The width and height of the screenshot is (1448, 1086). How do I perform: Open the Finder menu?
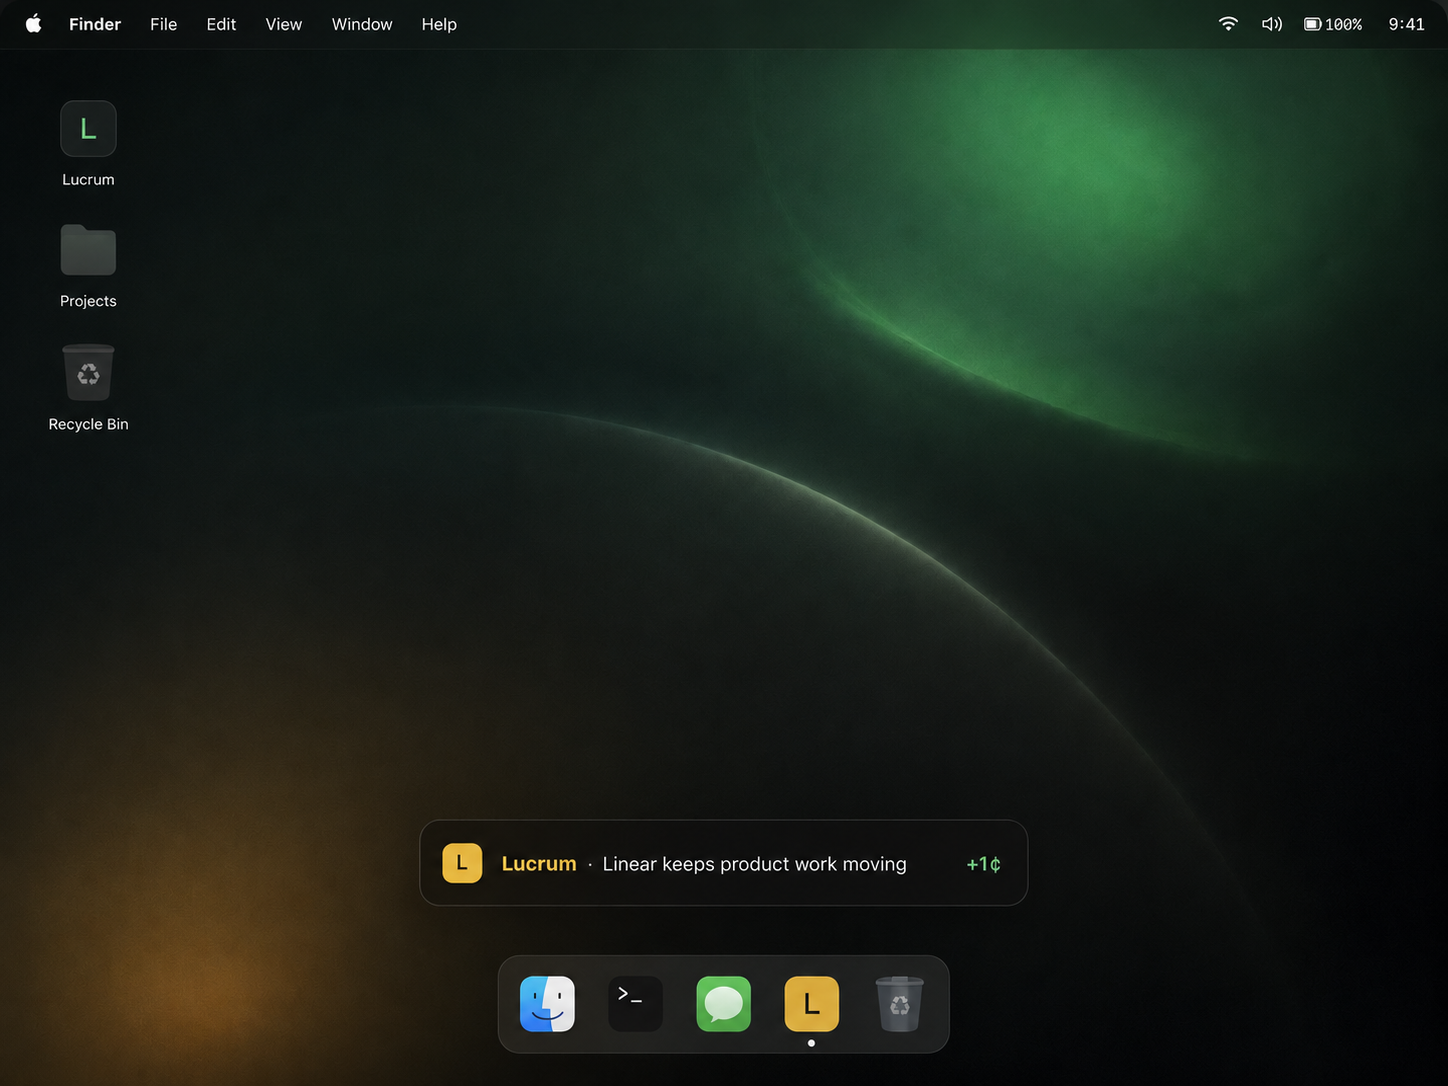click(95, 24)
